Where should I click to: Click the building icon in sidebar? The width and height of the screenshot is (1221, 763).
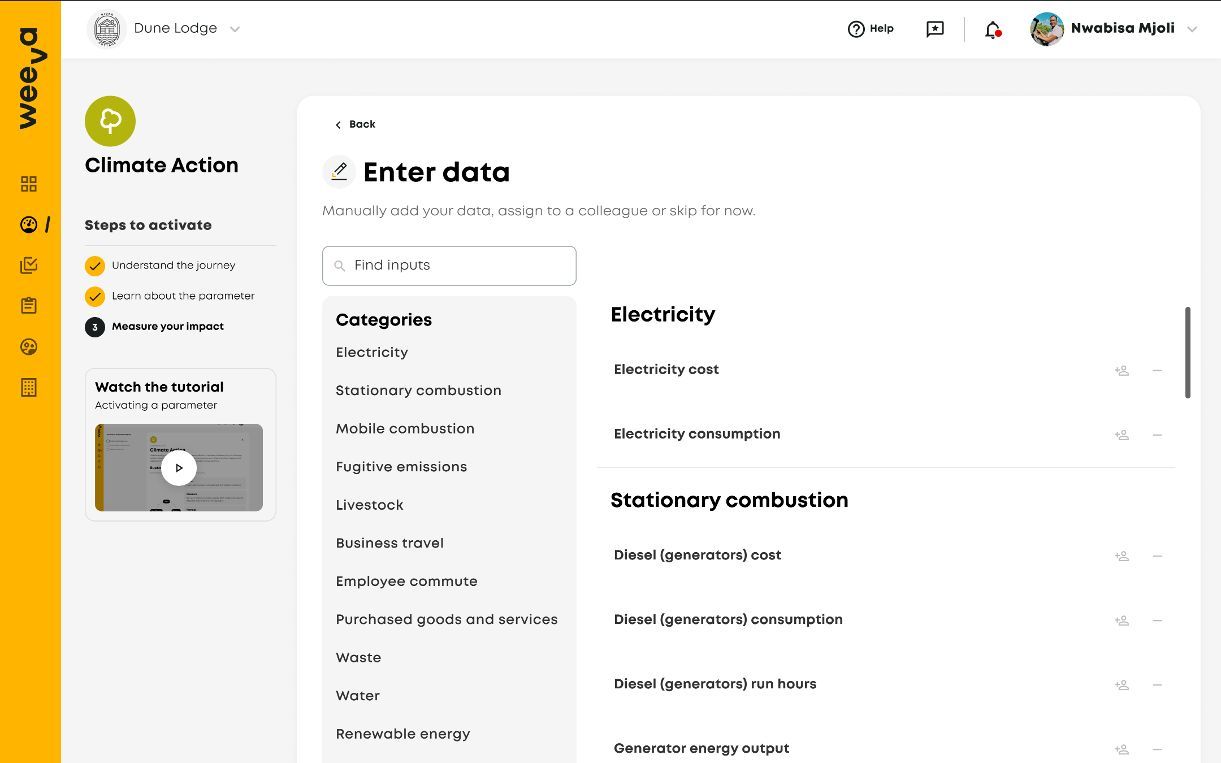[x=29, y=387]
